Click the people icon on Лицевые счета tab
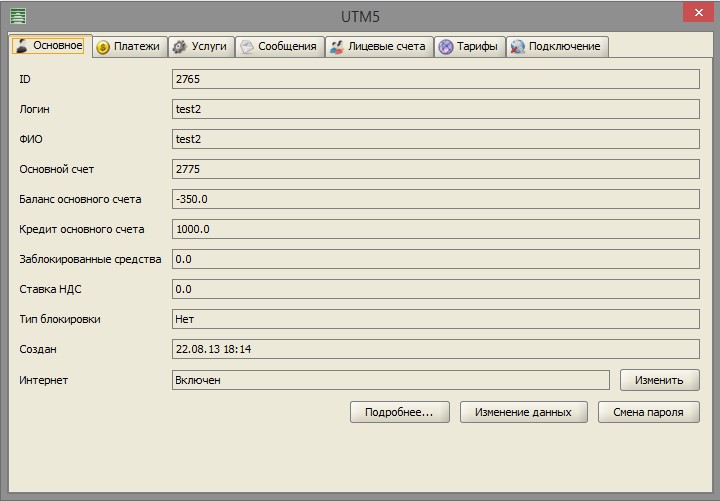 coord(337,47)
